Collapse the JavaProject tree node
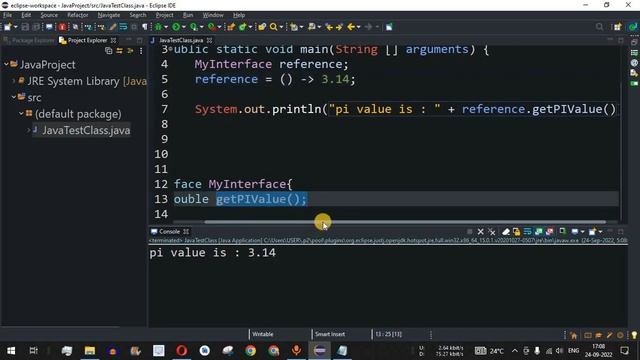This screenshot has height=360, width=640. tap(6, 64)
